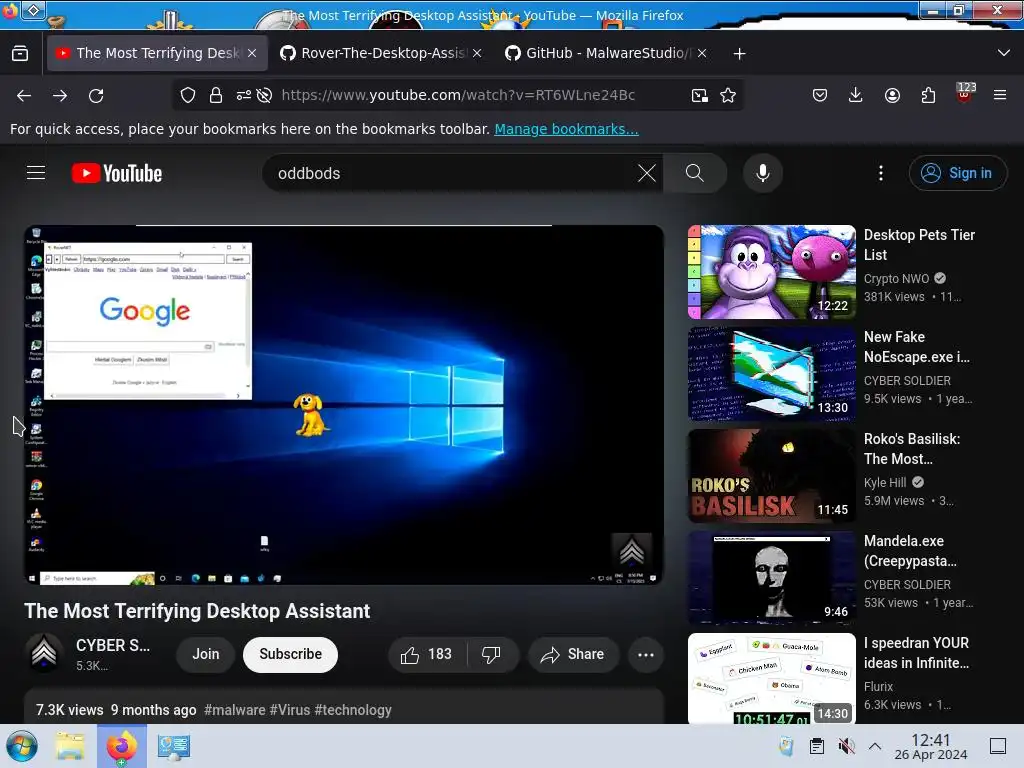Image resolution: width=1024 pixels, height=768 pixels.
Task: Dislike the video with thumbs down
Action: pos(491,654)
